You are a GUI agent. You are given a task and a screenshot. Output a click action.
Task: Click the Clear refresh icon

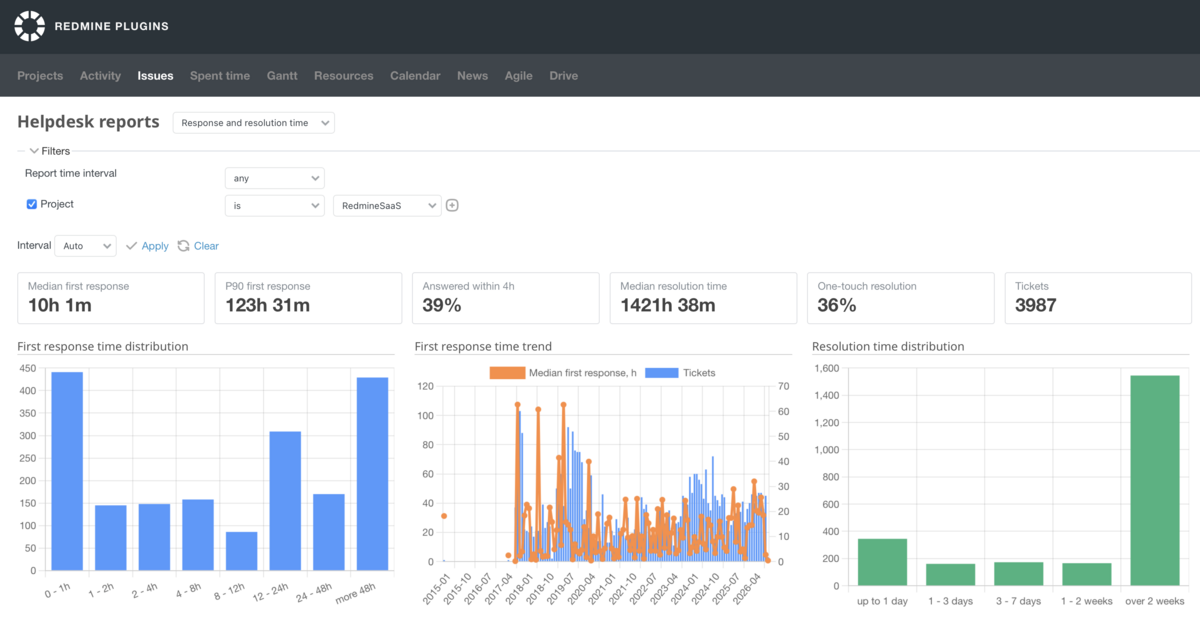pyautogui.click(x=183, y=246)
